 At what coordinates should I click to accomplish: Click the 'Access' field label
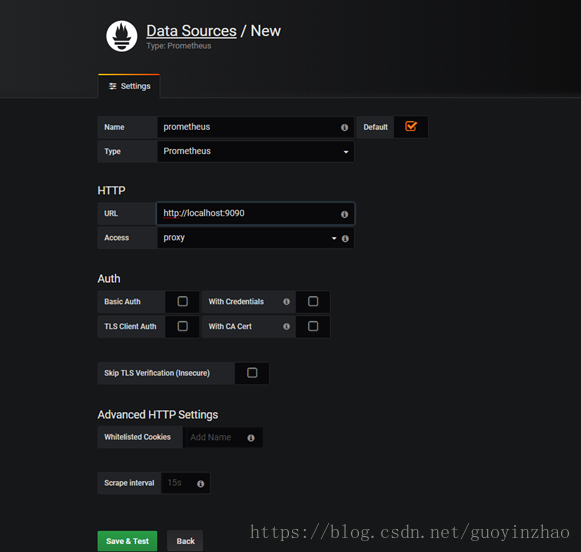(x=117, y=238)
